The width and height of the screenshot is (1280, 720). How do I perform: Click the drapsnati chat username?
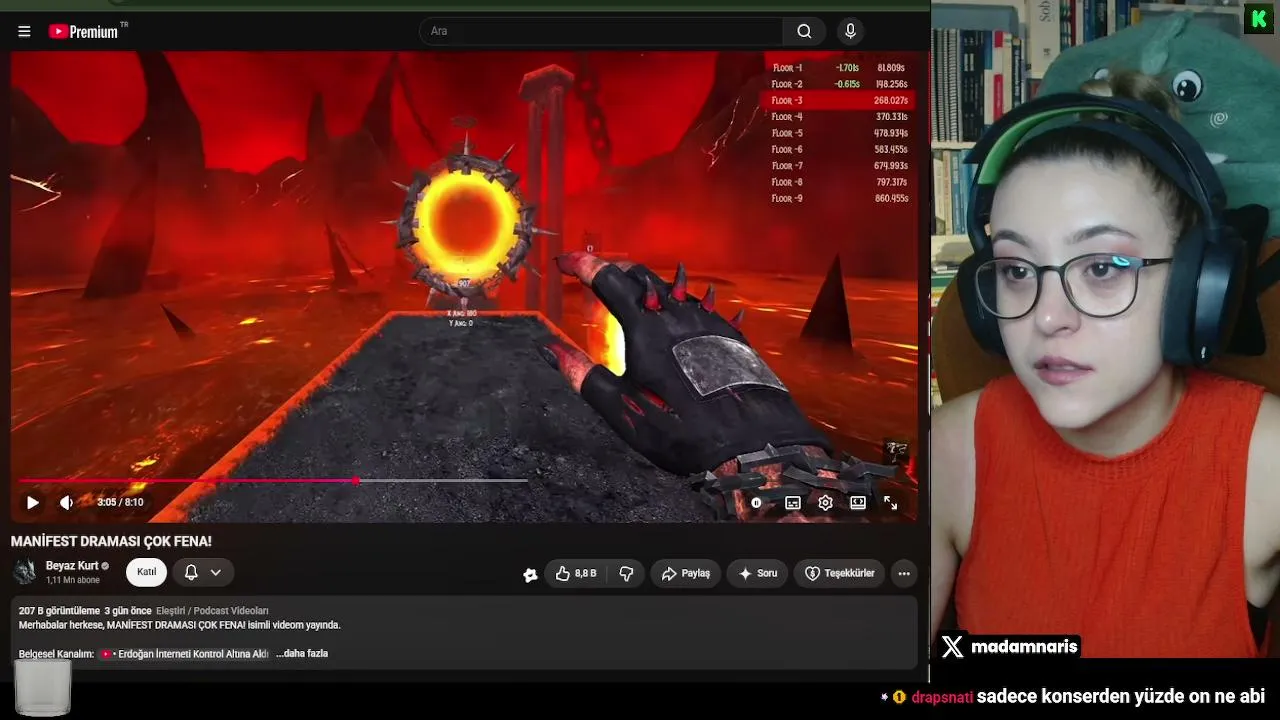click(941, 697)
